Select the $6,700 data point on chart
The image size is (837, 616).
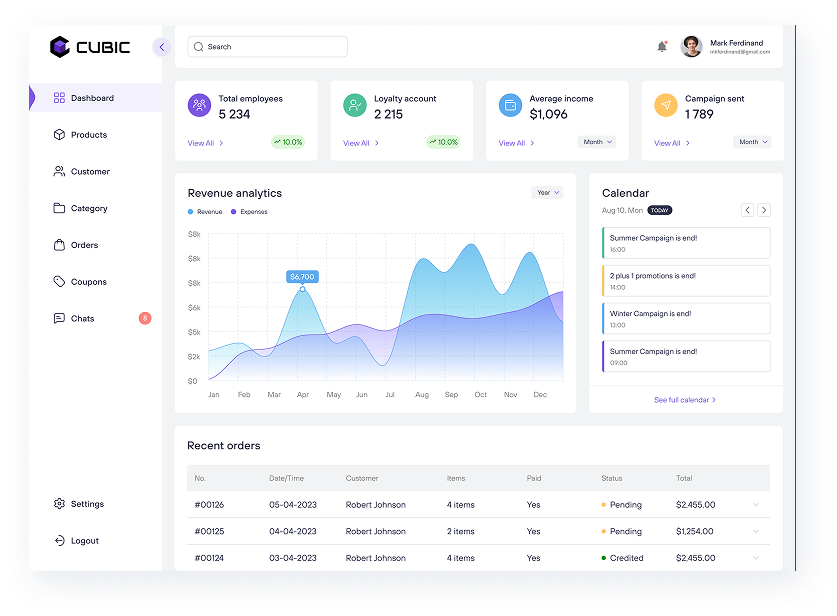(302, 289)
